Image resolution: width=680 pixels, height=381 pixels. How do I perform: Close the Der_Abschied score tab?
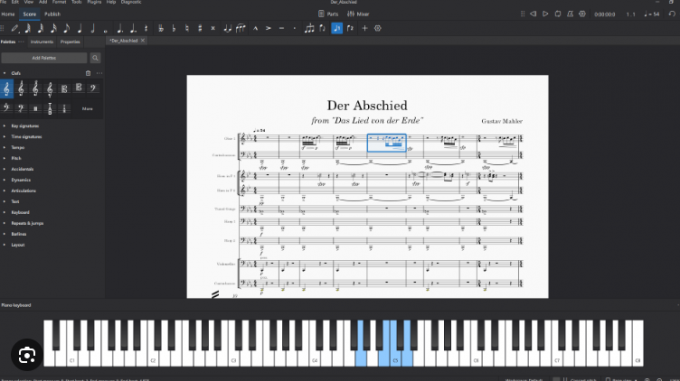click(143, 41)
